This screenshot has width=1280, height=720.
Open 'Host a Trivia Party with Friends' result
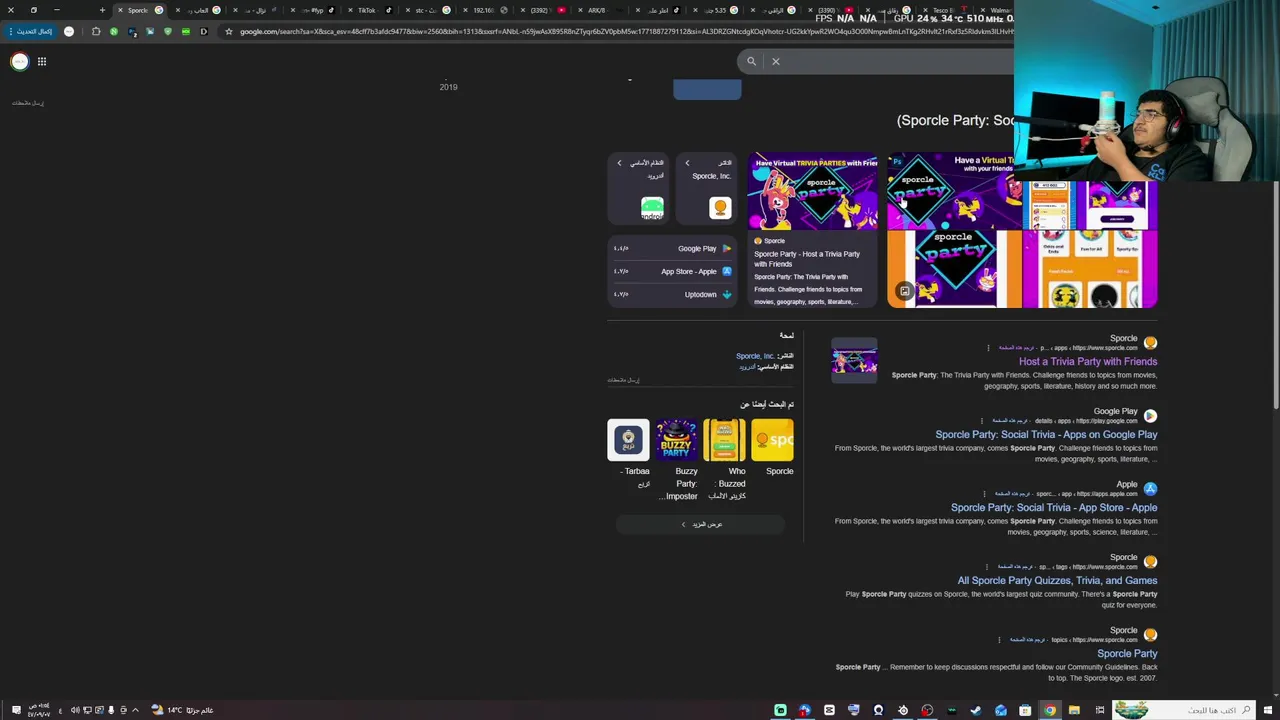[1088, 361]
